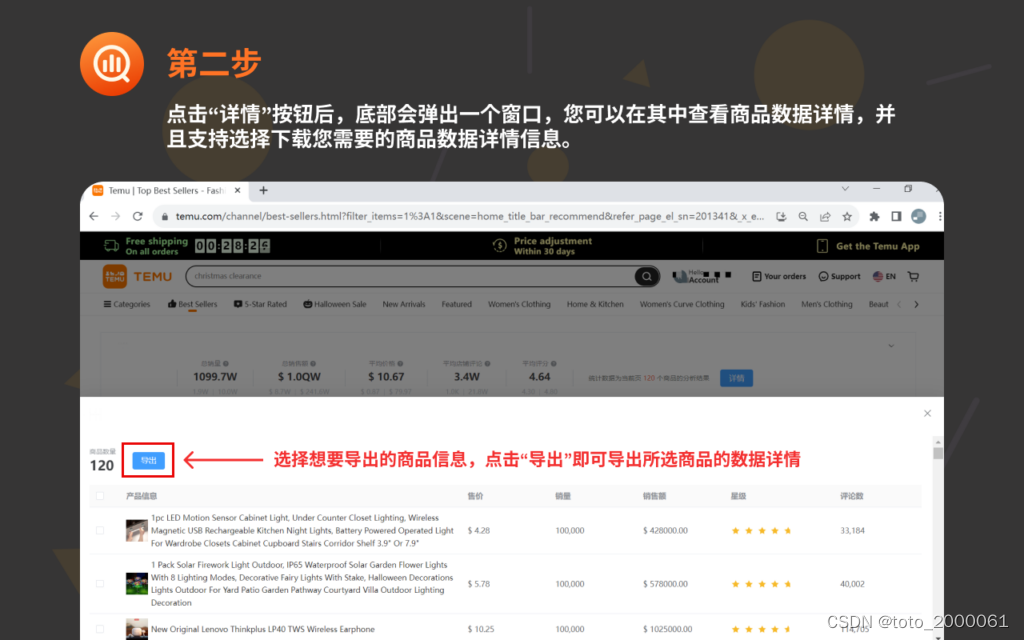Select the Kids' Fashion tab

[763, 304]
